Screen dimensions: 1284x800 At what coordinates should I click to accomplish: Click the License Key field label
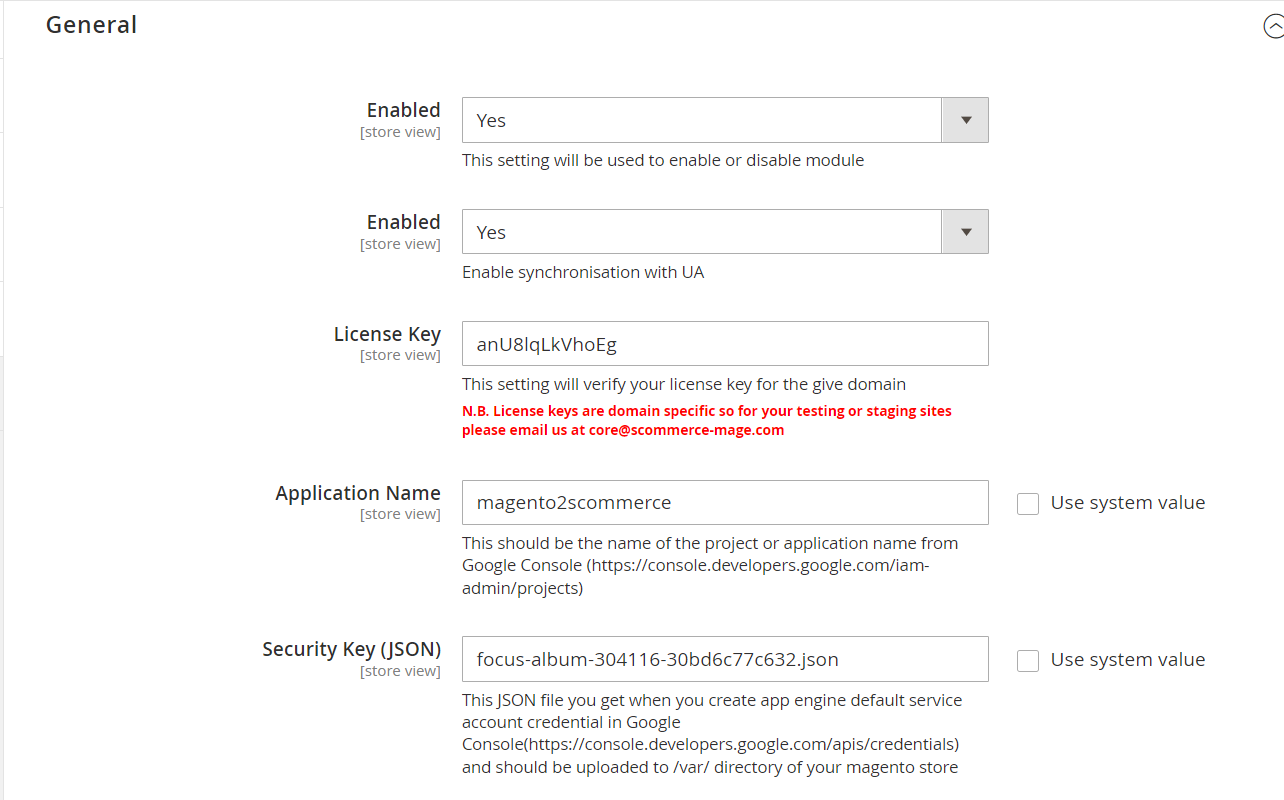[x=387, y=334]
